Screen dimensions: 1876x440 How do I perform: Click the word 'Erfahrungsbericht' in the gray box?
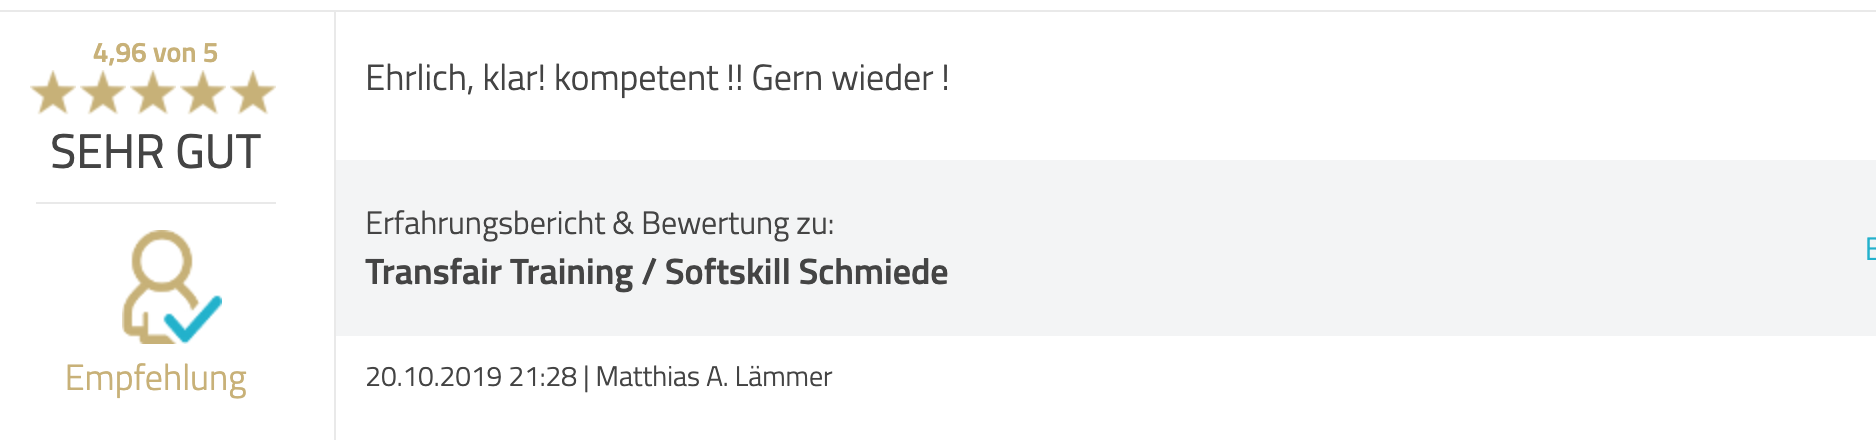coord(485,223)
